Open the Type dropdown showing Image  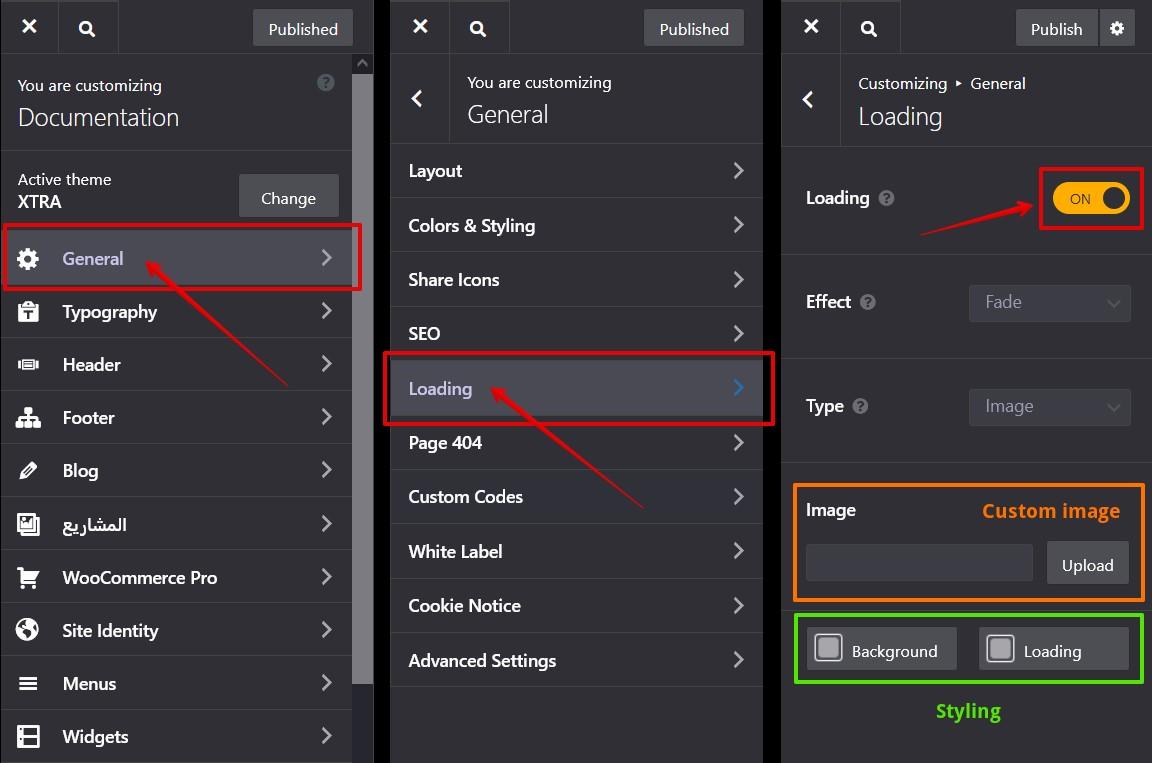pyautogui.click(x=1049, y=407)
